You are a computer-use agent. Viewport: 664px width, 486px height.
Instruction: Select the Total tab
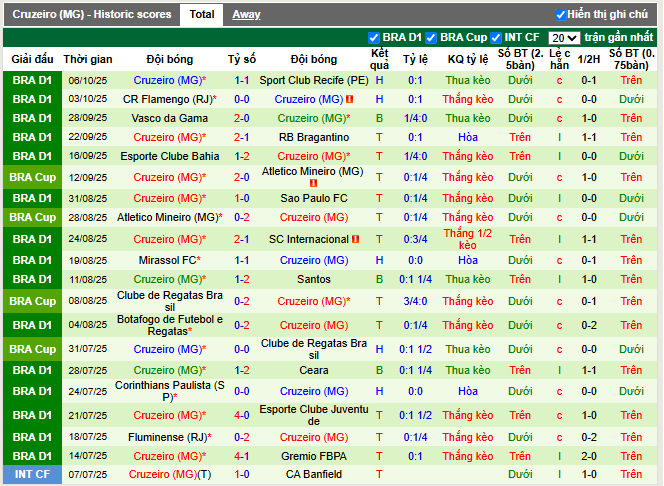(202, 15)
